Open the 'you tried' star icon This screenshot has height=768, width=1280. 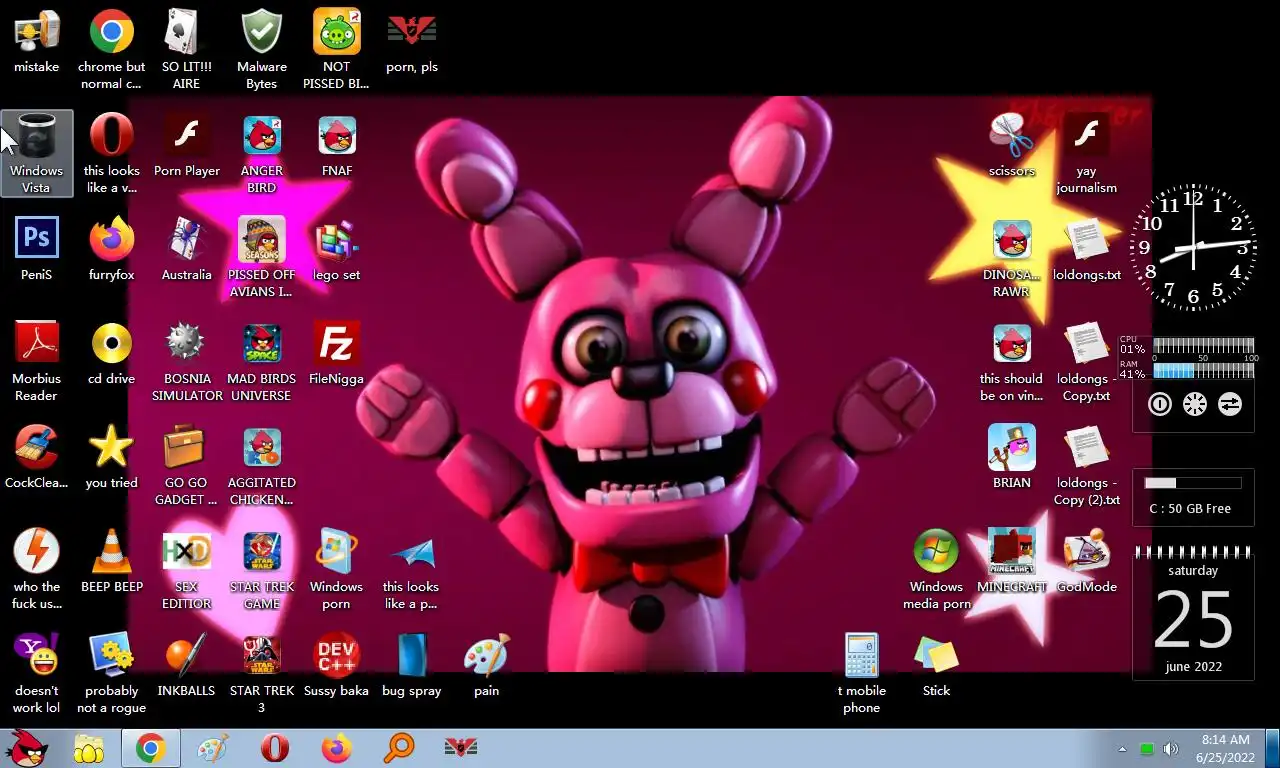tap(112, 456)
